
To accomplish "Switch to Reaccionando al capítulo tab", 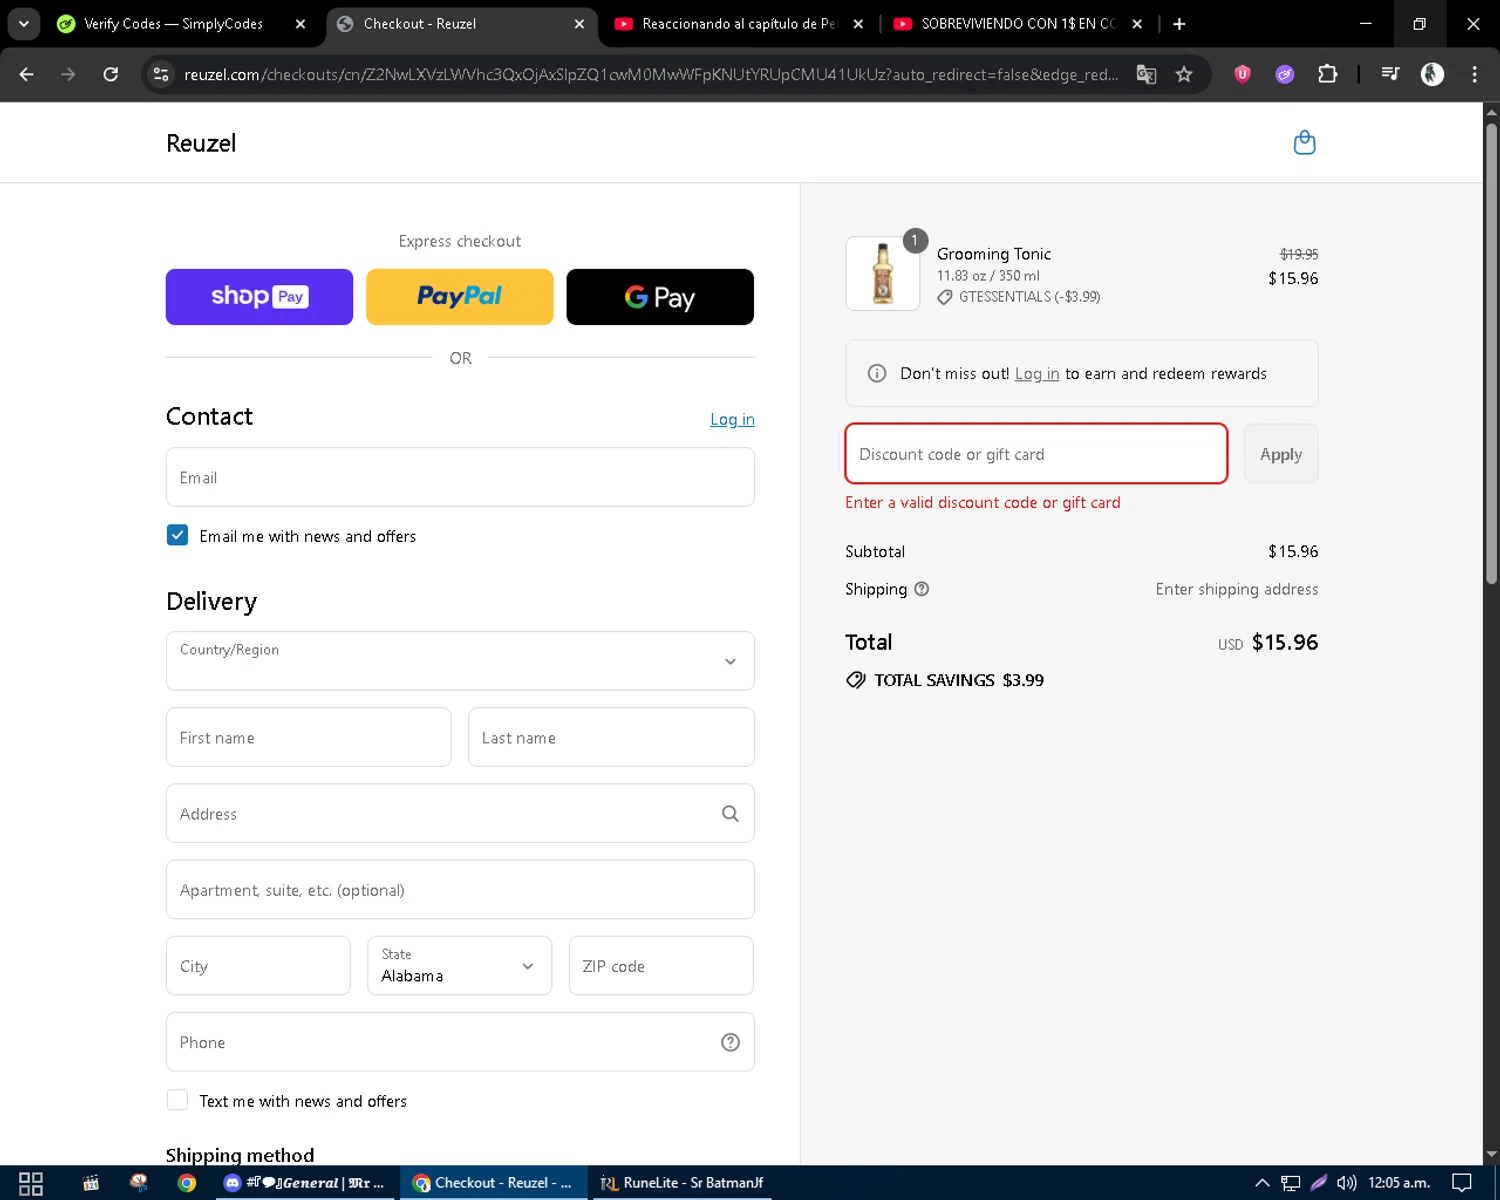I will pos(738,24).
